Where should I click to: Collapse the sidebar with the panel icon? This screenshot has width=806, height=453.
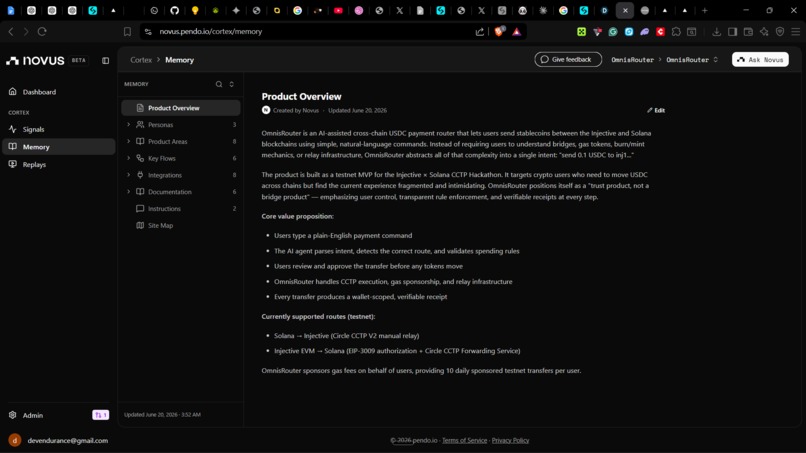[105, 61]
